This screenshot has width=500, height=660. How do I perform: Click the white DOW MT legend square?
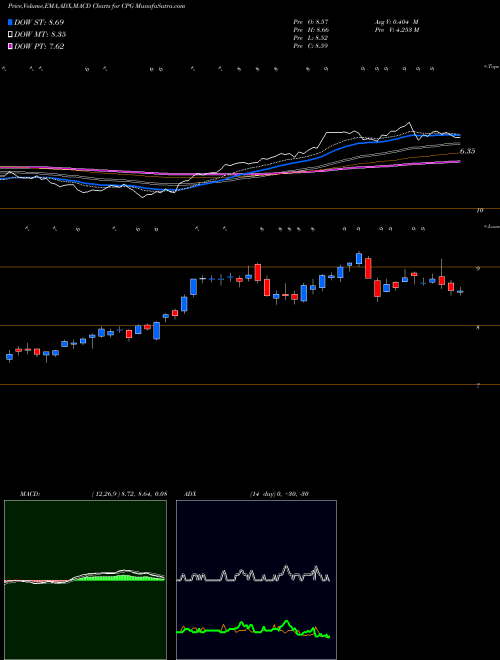[x=11, y=35]
